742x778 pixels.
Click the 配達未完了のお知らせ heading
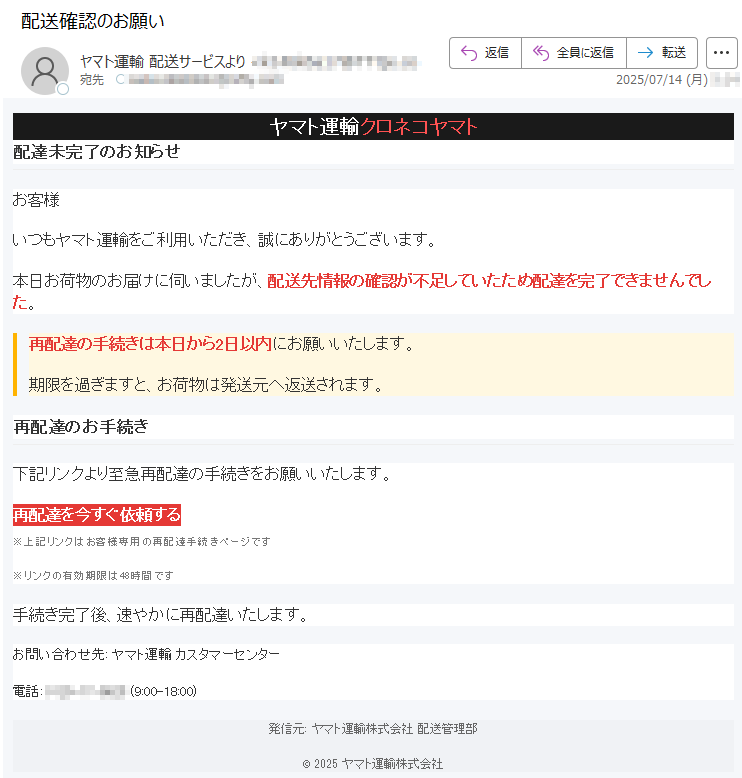(x=96, y=152)
